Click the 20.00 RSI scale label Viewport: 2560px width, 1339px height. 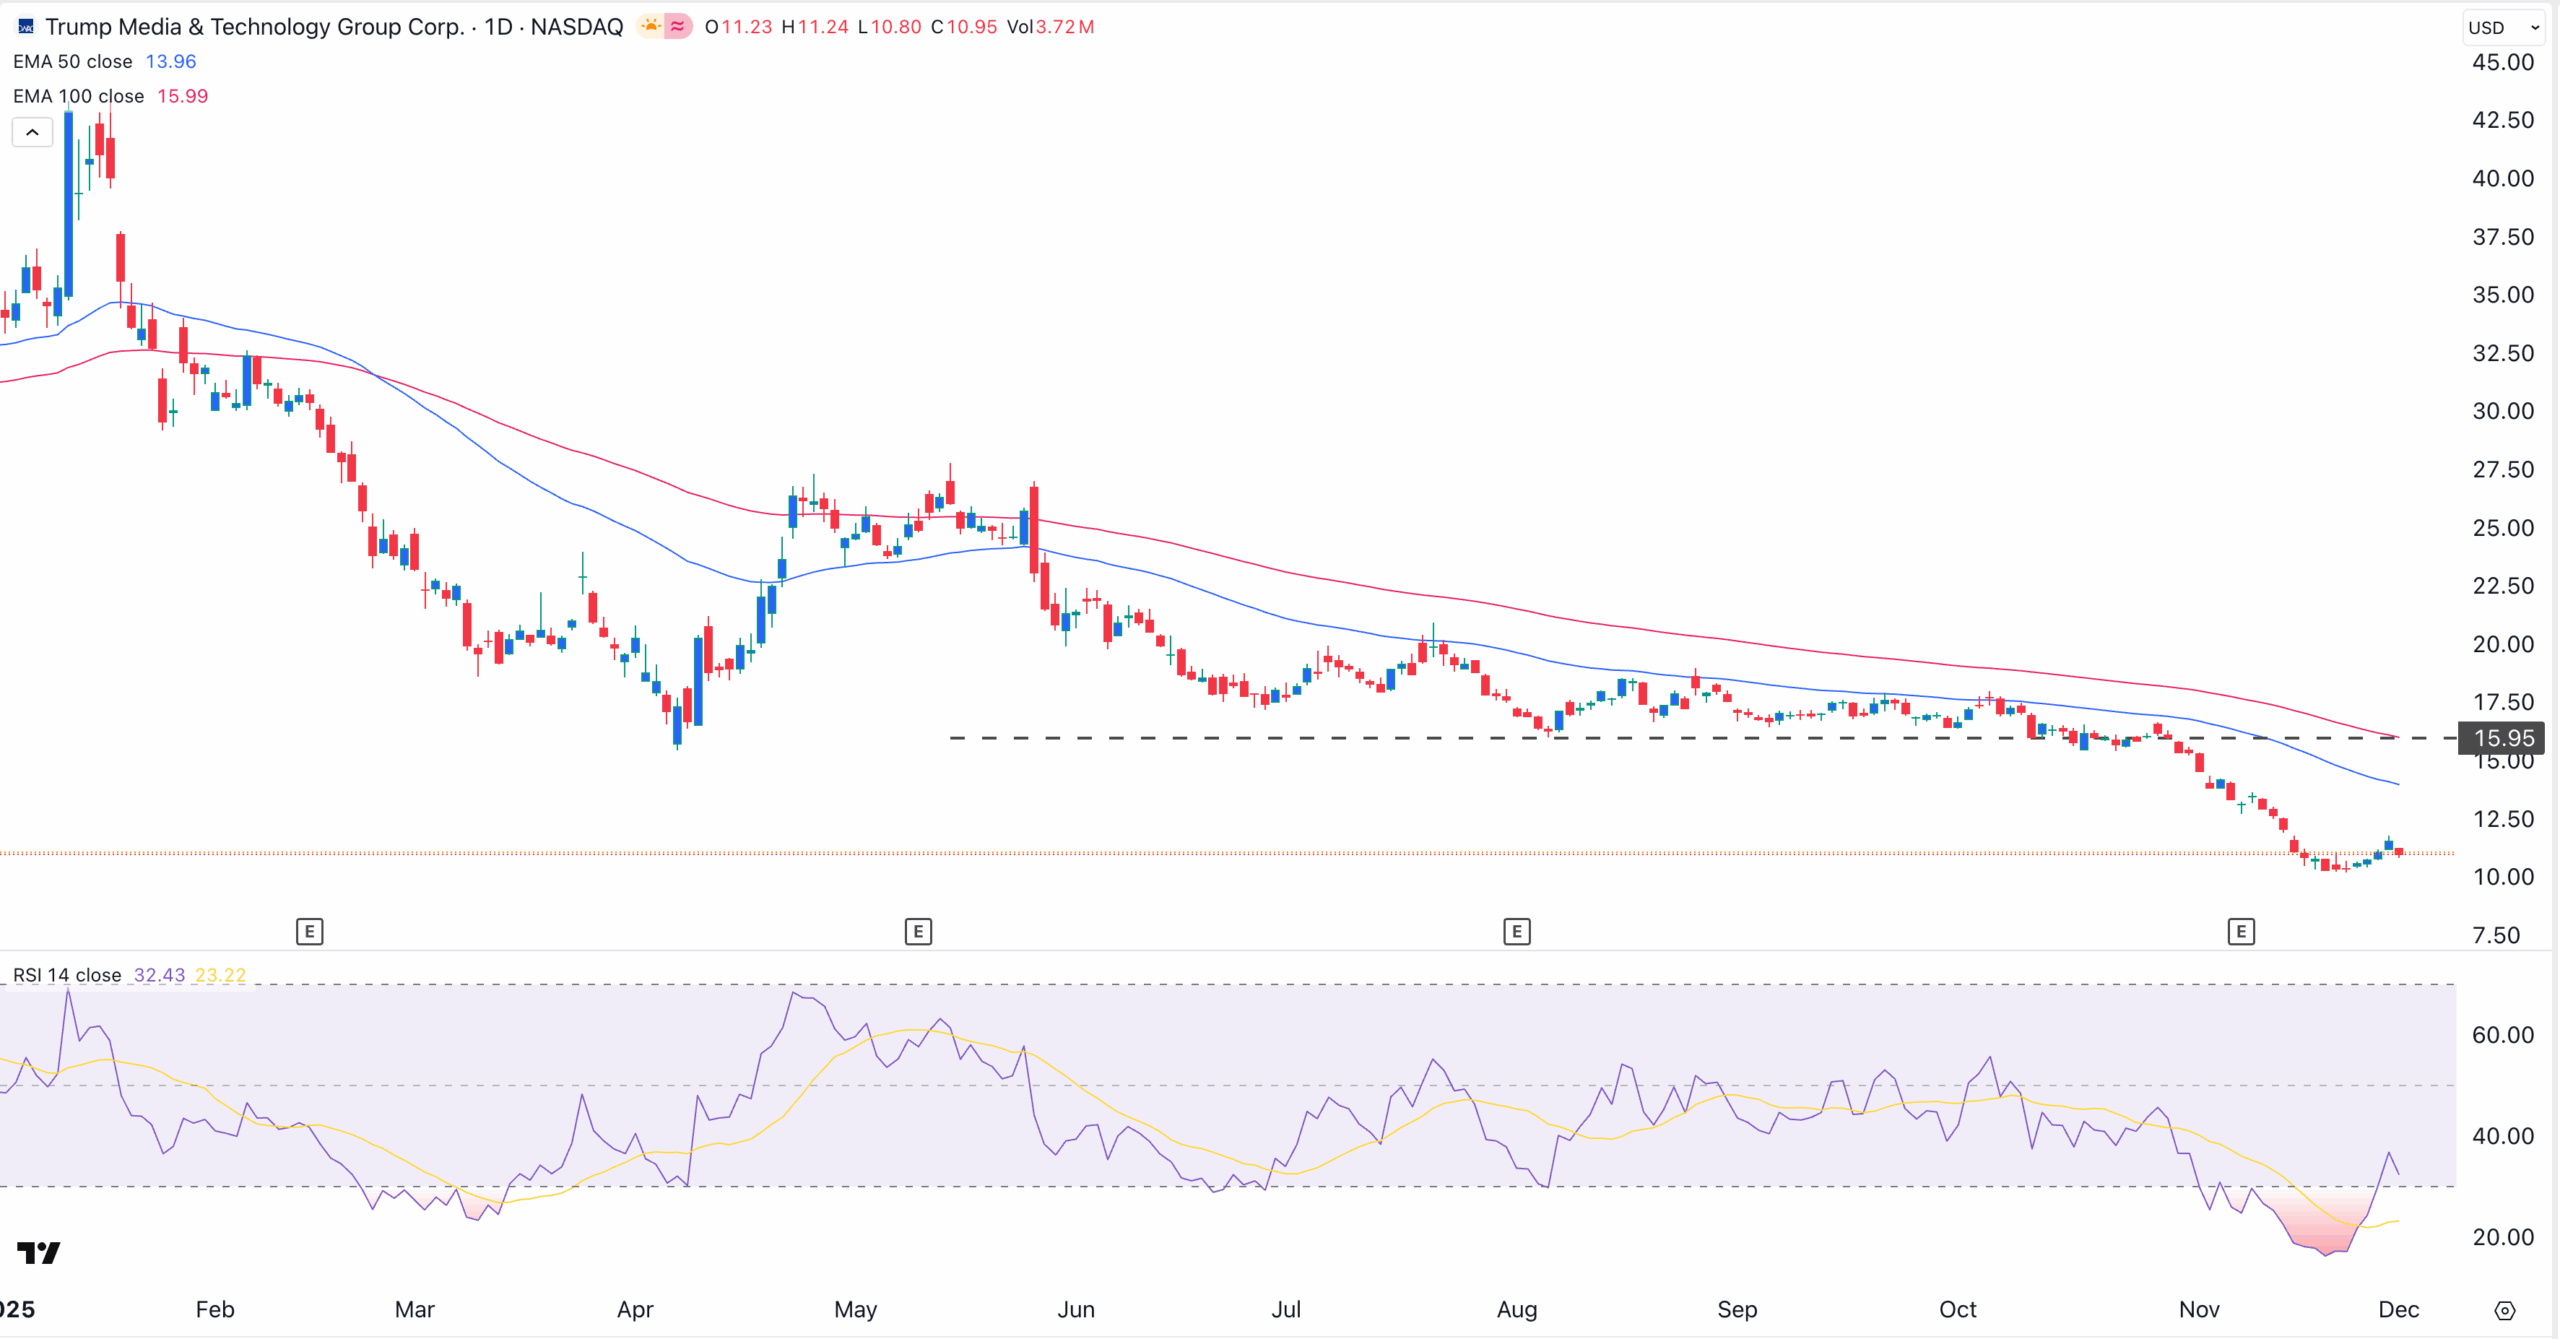click(2503, 1237)
